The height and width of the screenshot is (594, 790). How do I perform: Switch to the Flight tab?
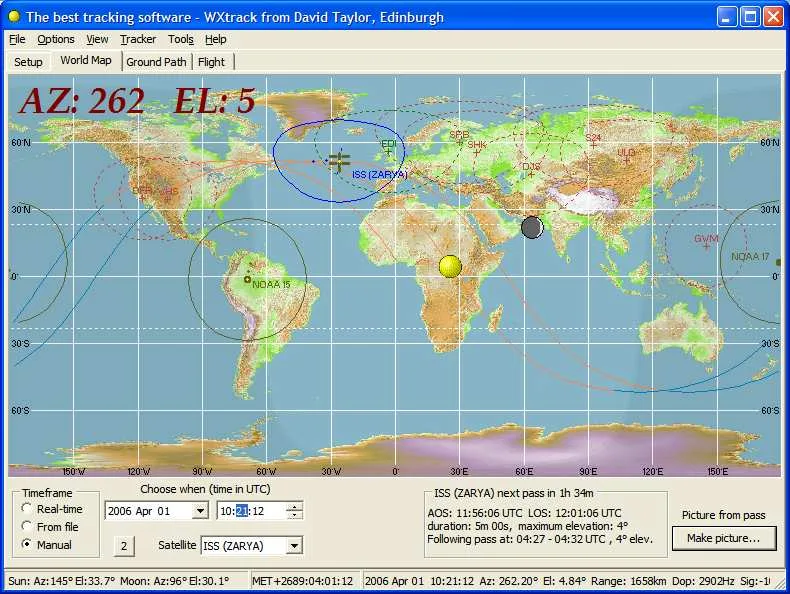(x=211, y=62)
